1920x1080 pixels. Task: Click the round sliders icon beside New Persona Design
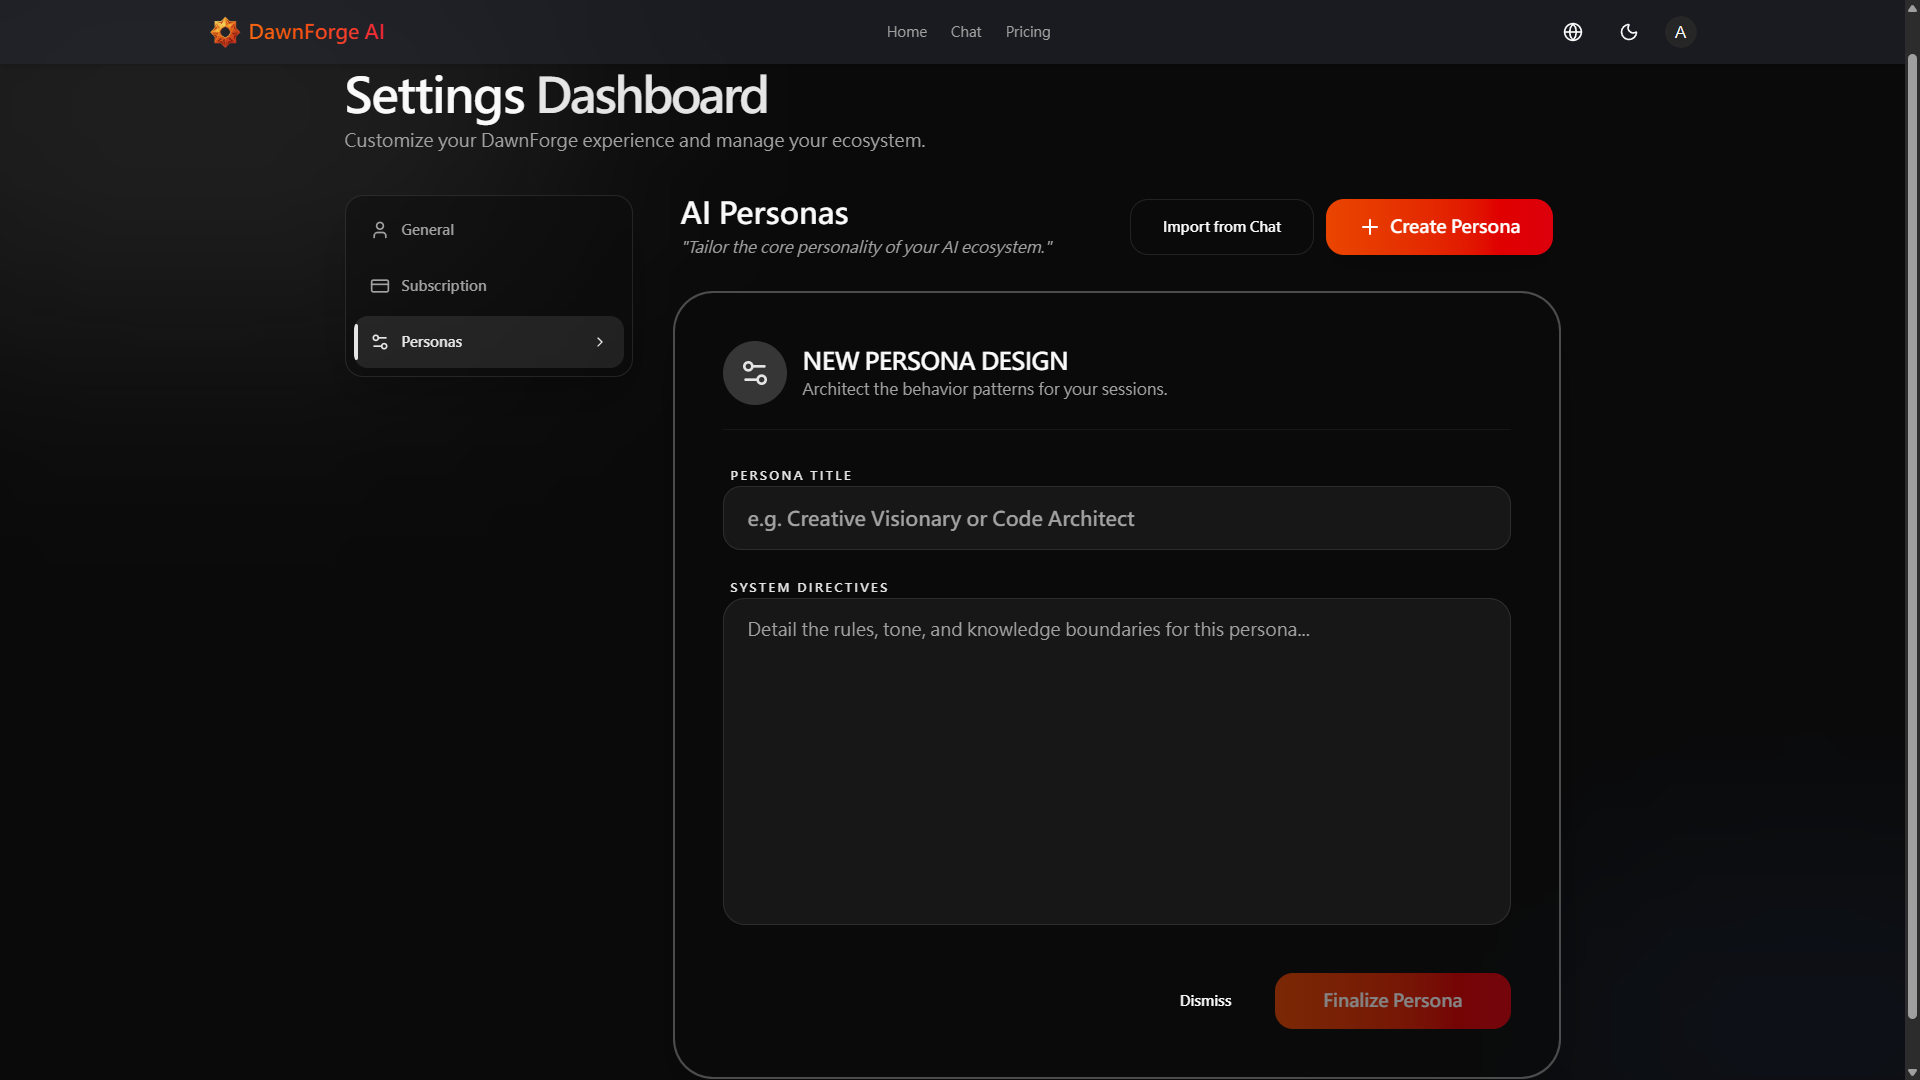coord(755,373)
